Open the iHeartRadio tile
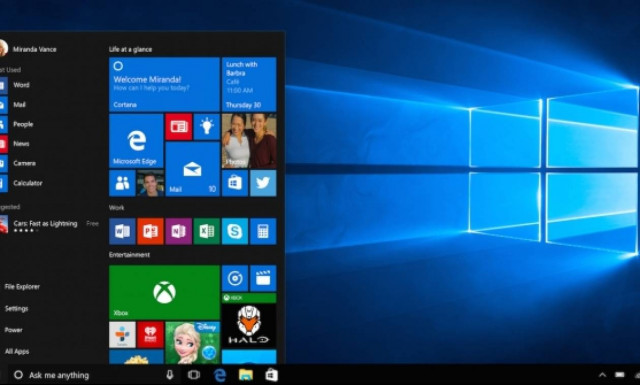640x385 pixels. [151, 335]
